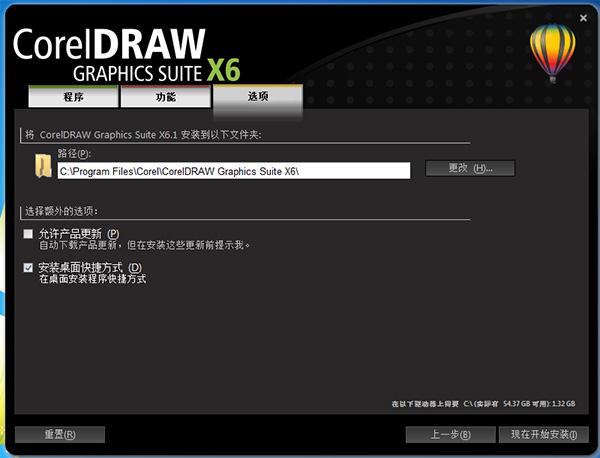Click the hot-air balloon logo
This screenshot has height=458, width=600.
point(553,53)
